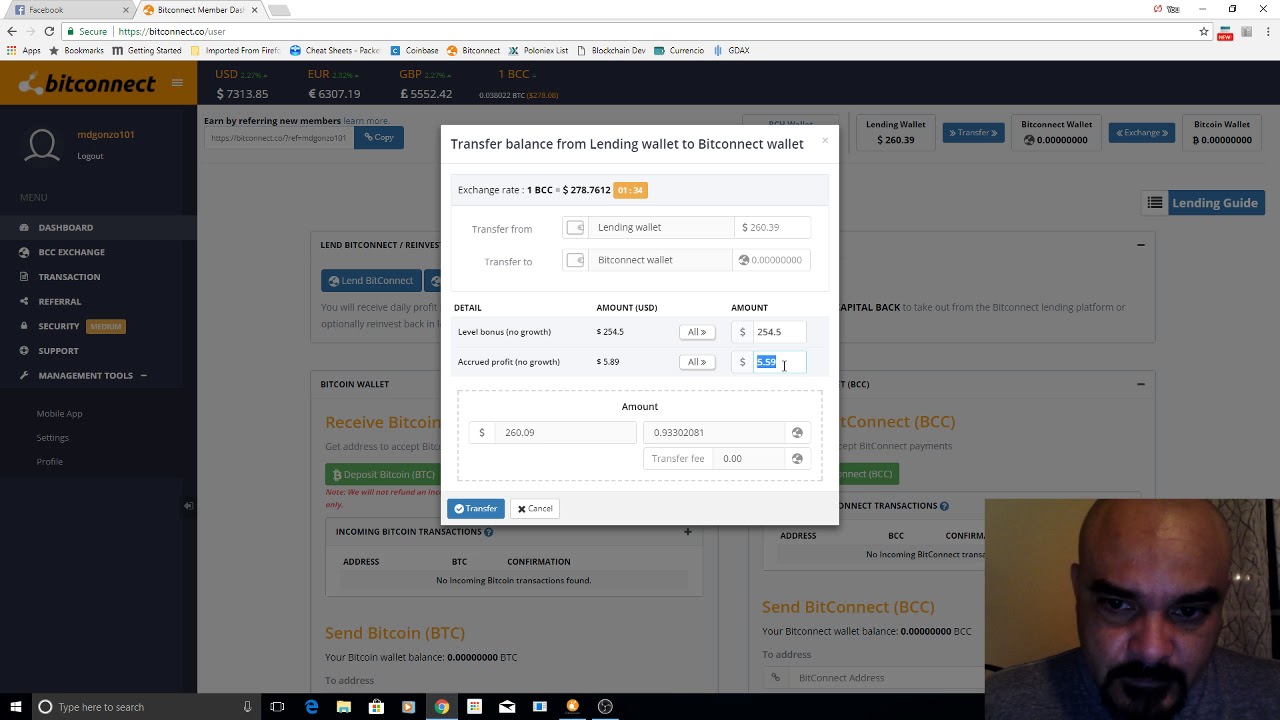Collapse the Lend BitConnect panel
Screen dimensions: 1280x720
tap(1140, 244)
